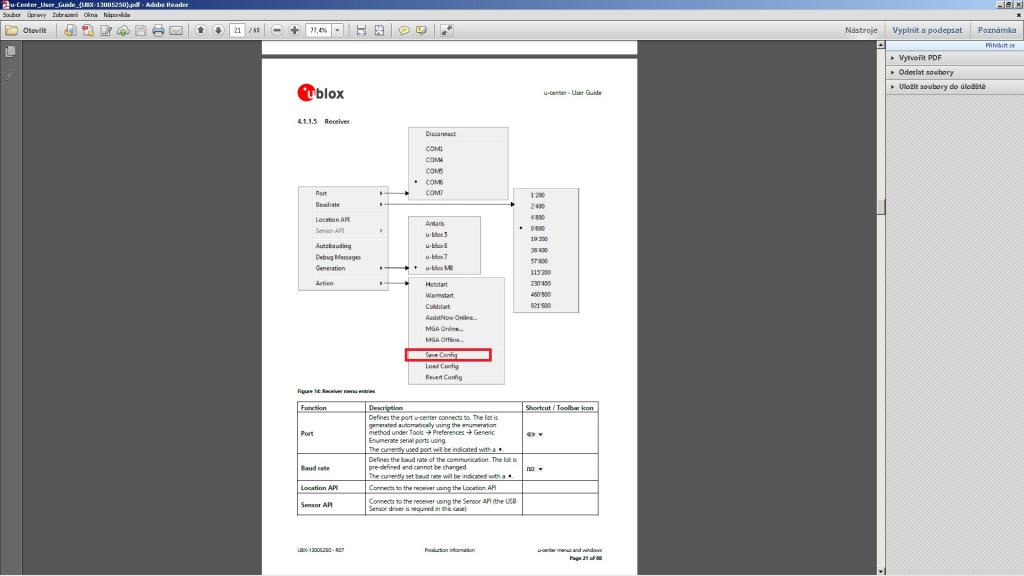Expand the Vytvořit PDF section
This screenshot has height=576, width=1024.
(920, 58)
